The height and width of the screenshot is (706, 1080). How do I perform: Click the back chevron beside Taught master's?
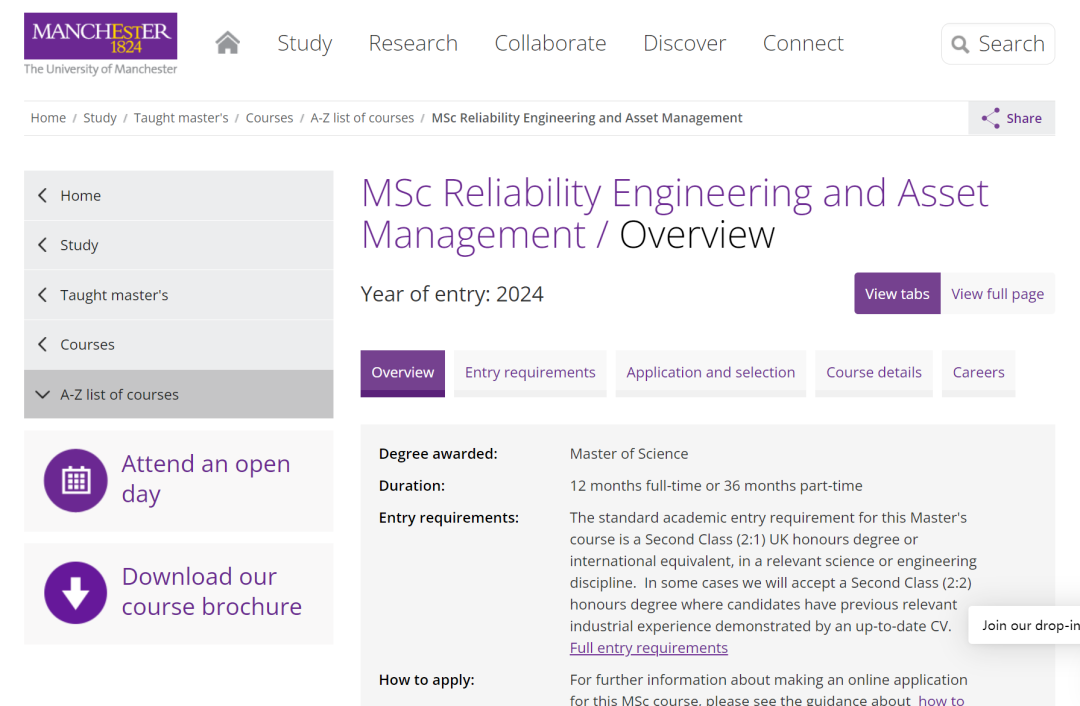point(43,295)
